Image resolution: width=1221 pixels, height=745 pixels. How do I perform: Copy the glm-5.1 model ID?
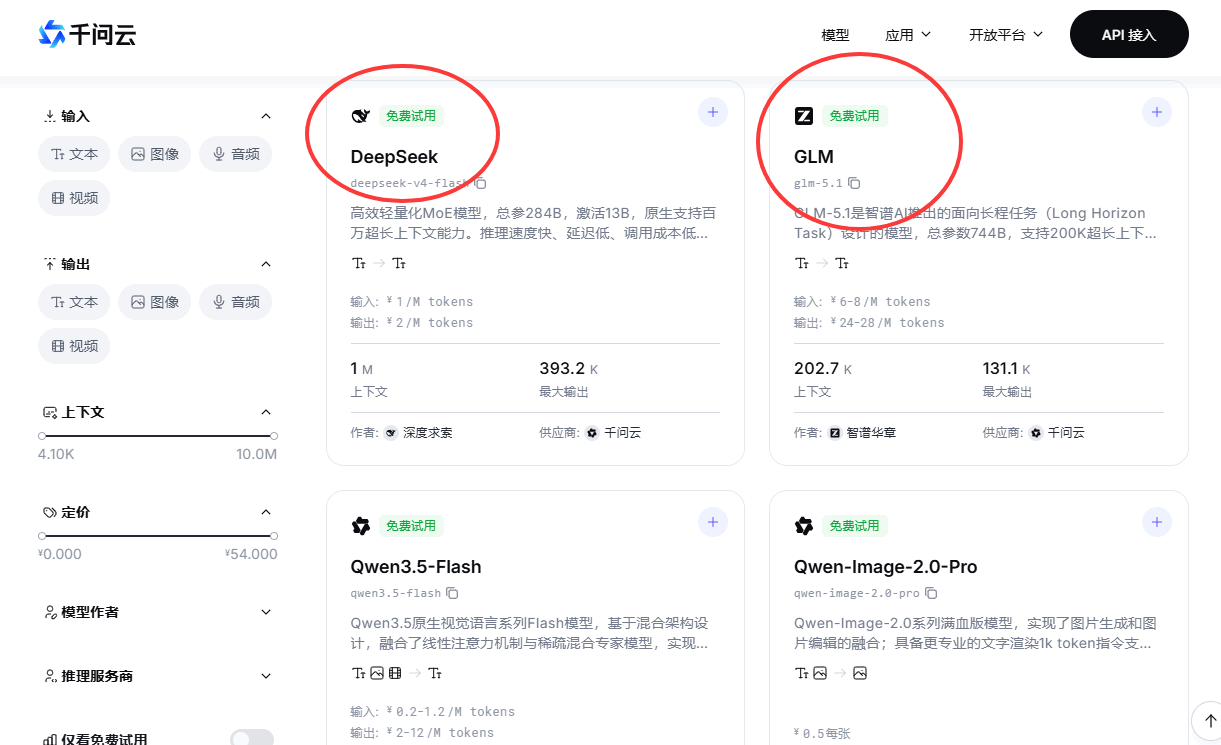coord(854,183)
